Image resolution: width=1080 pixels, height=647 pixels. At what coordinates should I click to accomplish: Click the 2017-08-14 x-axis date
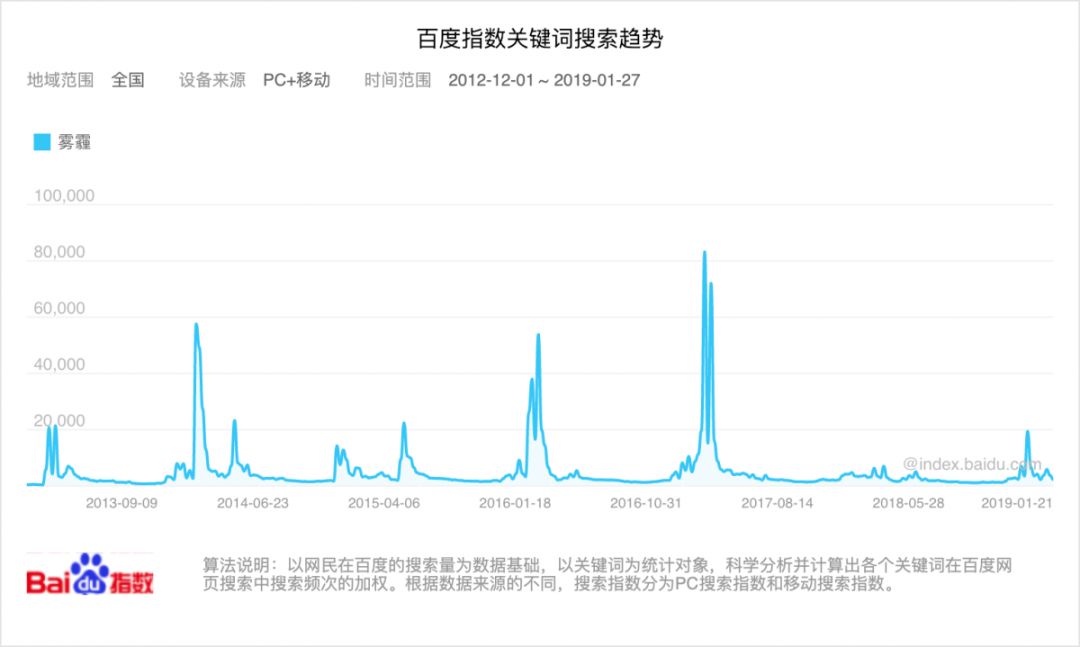point(777,503)
